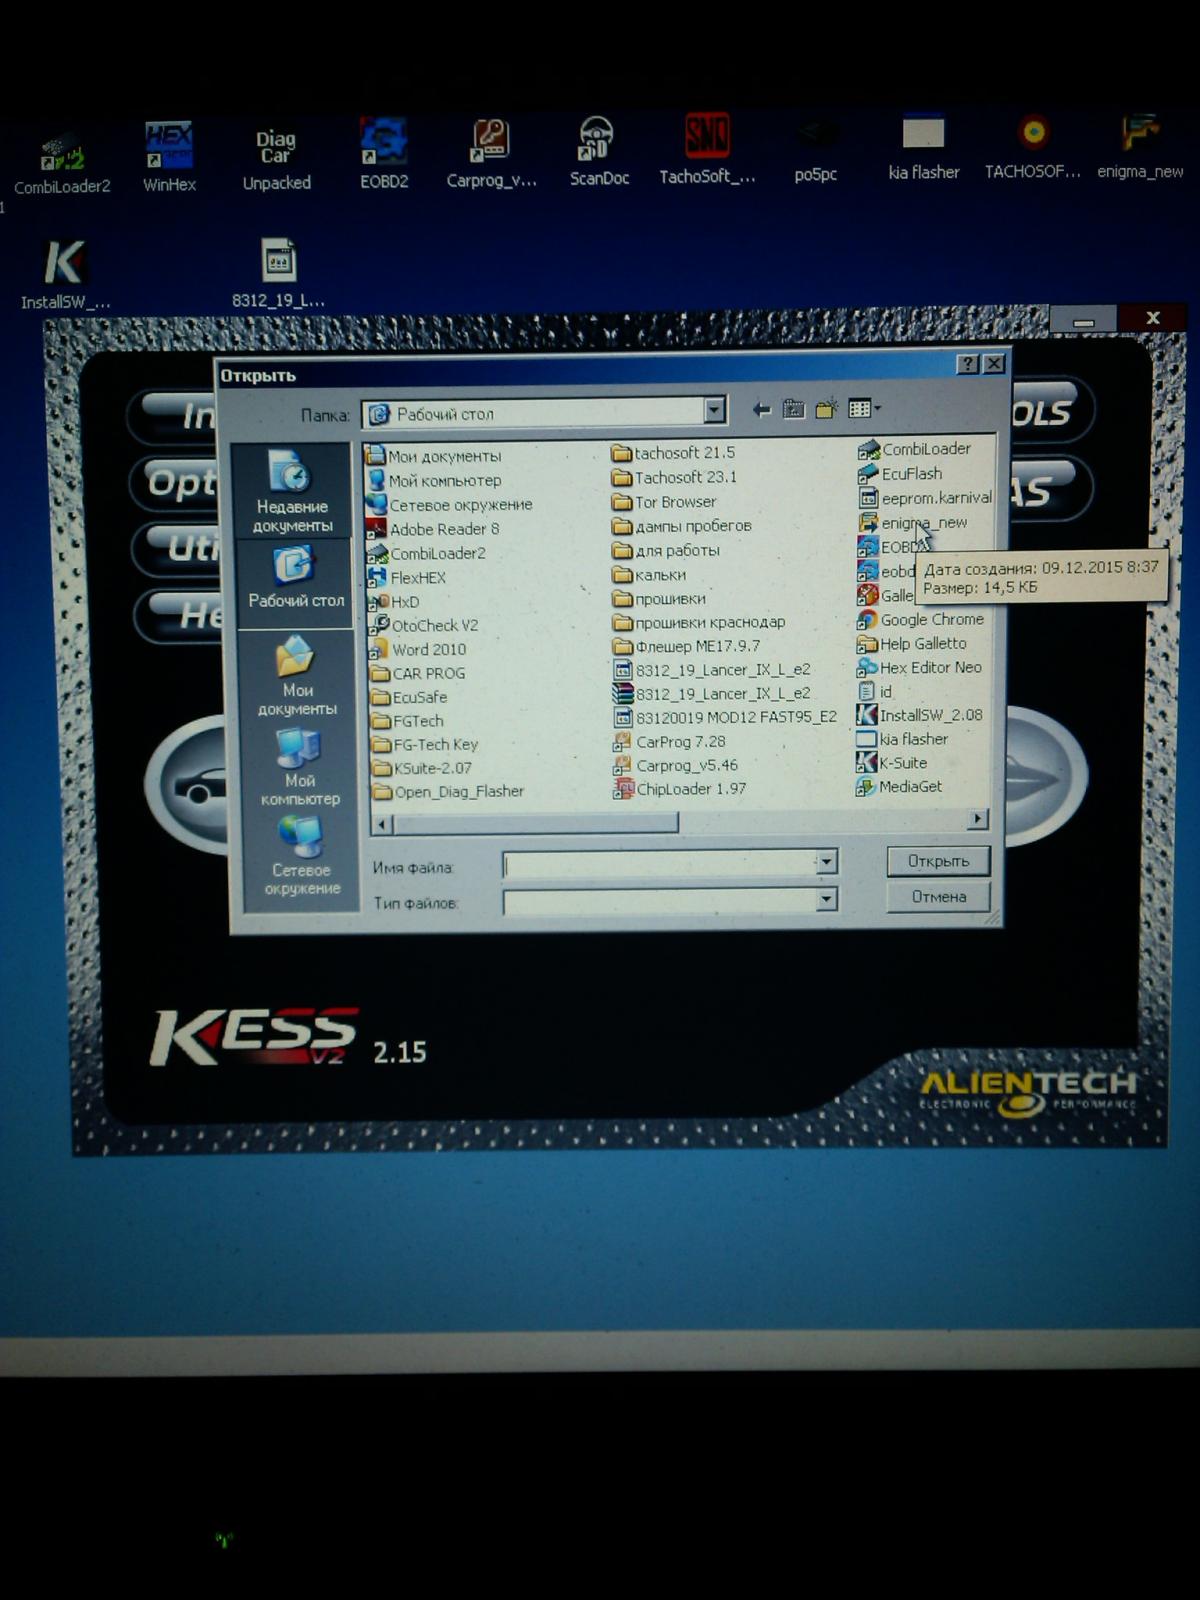Expand the Тип файлов dropdown
1200x1600 pixels.
(826, 900)
